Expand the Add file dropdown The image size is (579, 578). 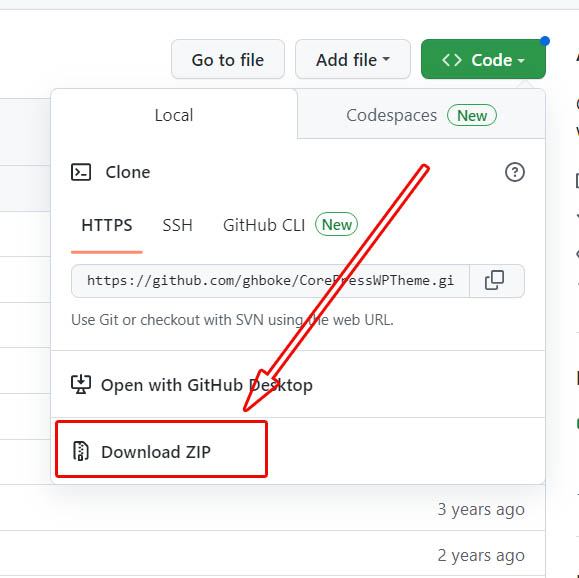(x=353, y=59)
